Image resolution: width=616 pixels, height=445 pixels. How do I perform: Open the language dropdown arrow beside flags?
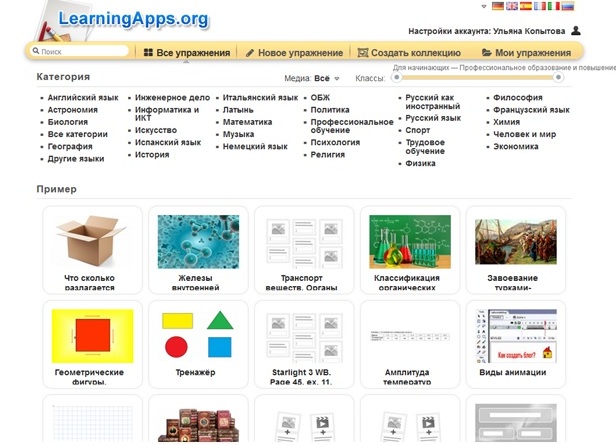[484, 6]
